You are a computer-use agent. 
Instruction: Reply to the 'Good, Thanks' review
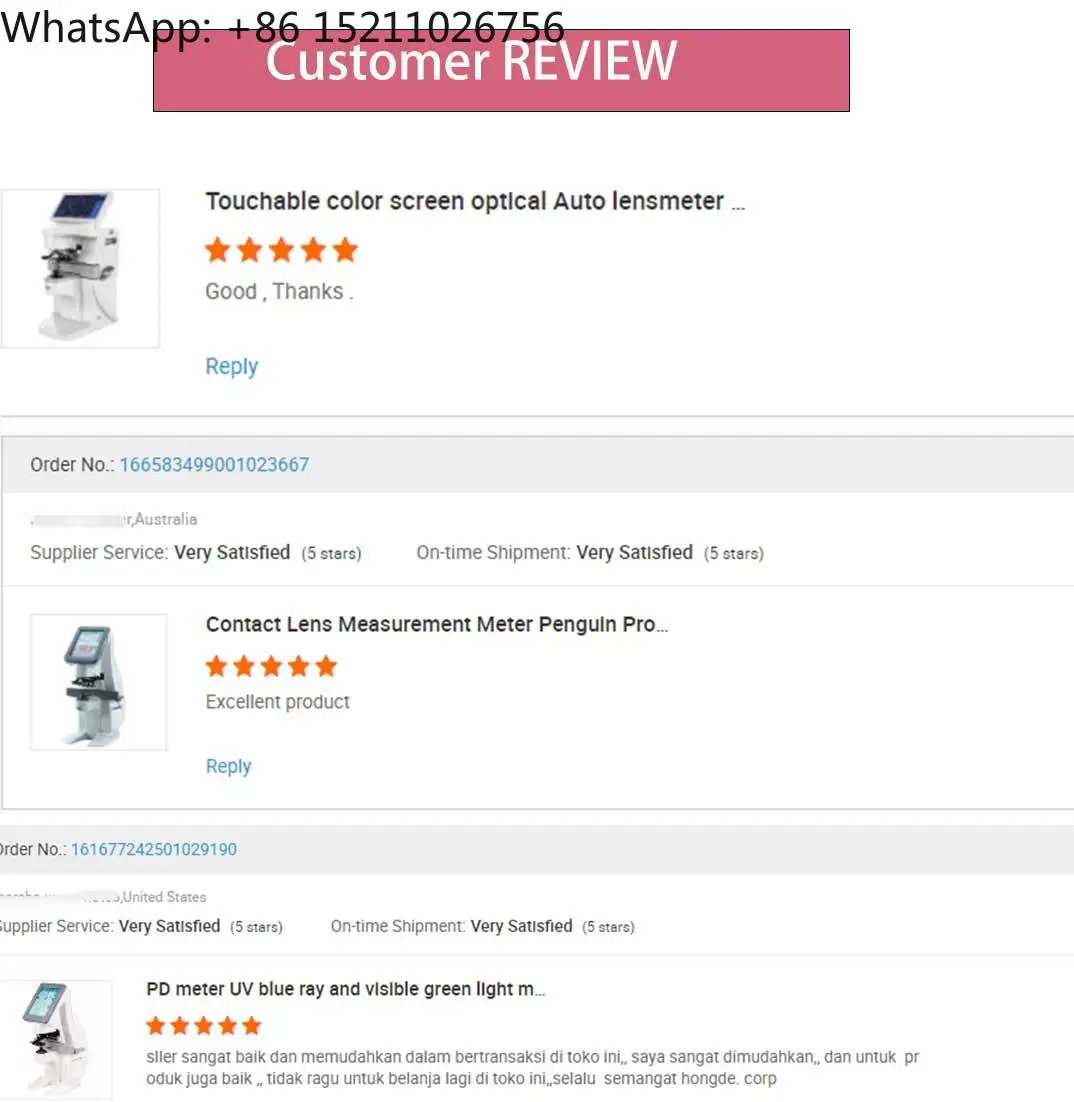[x=231, y=366]
